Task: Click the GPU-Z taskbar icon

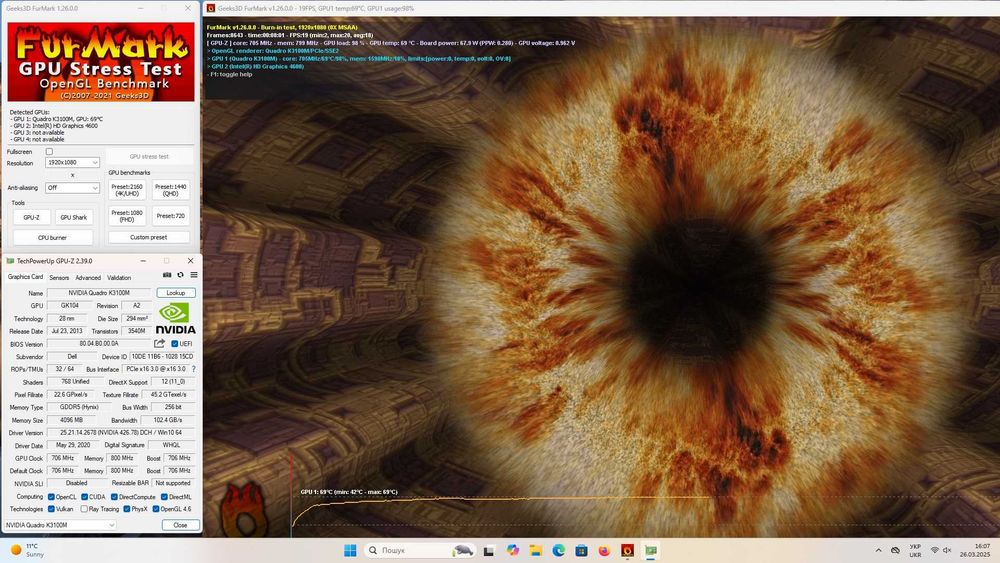Action: (651, 550)
